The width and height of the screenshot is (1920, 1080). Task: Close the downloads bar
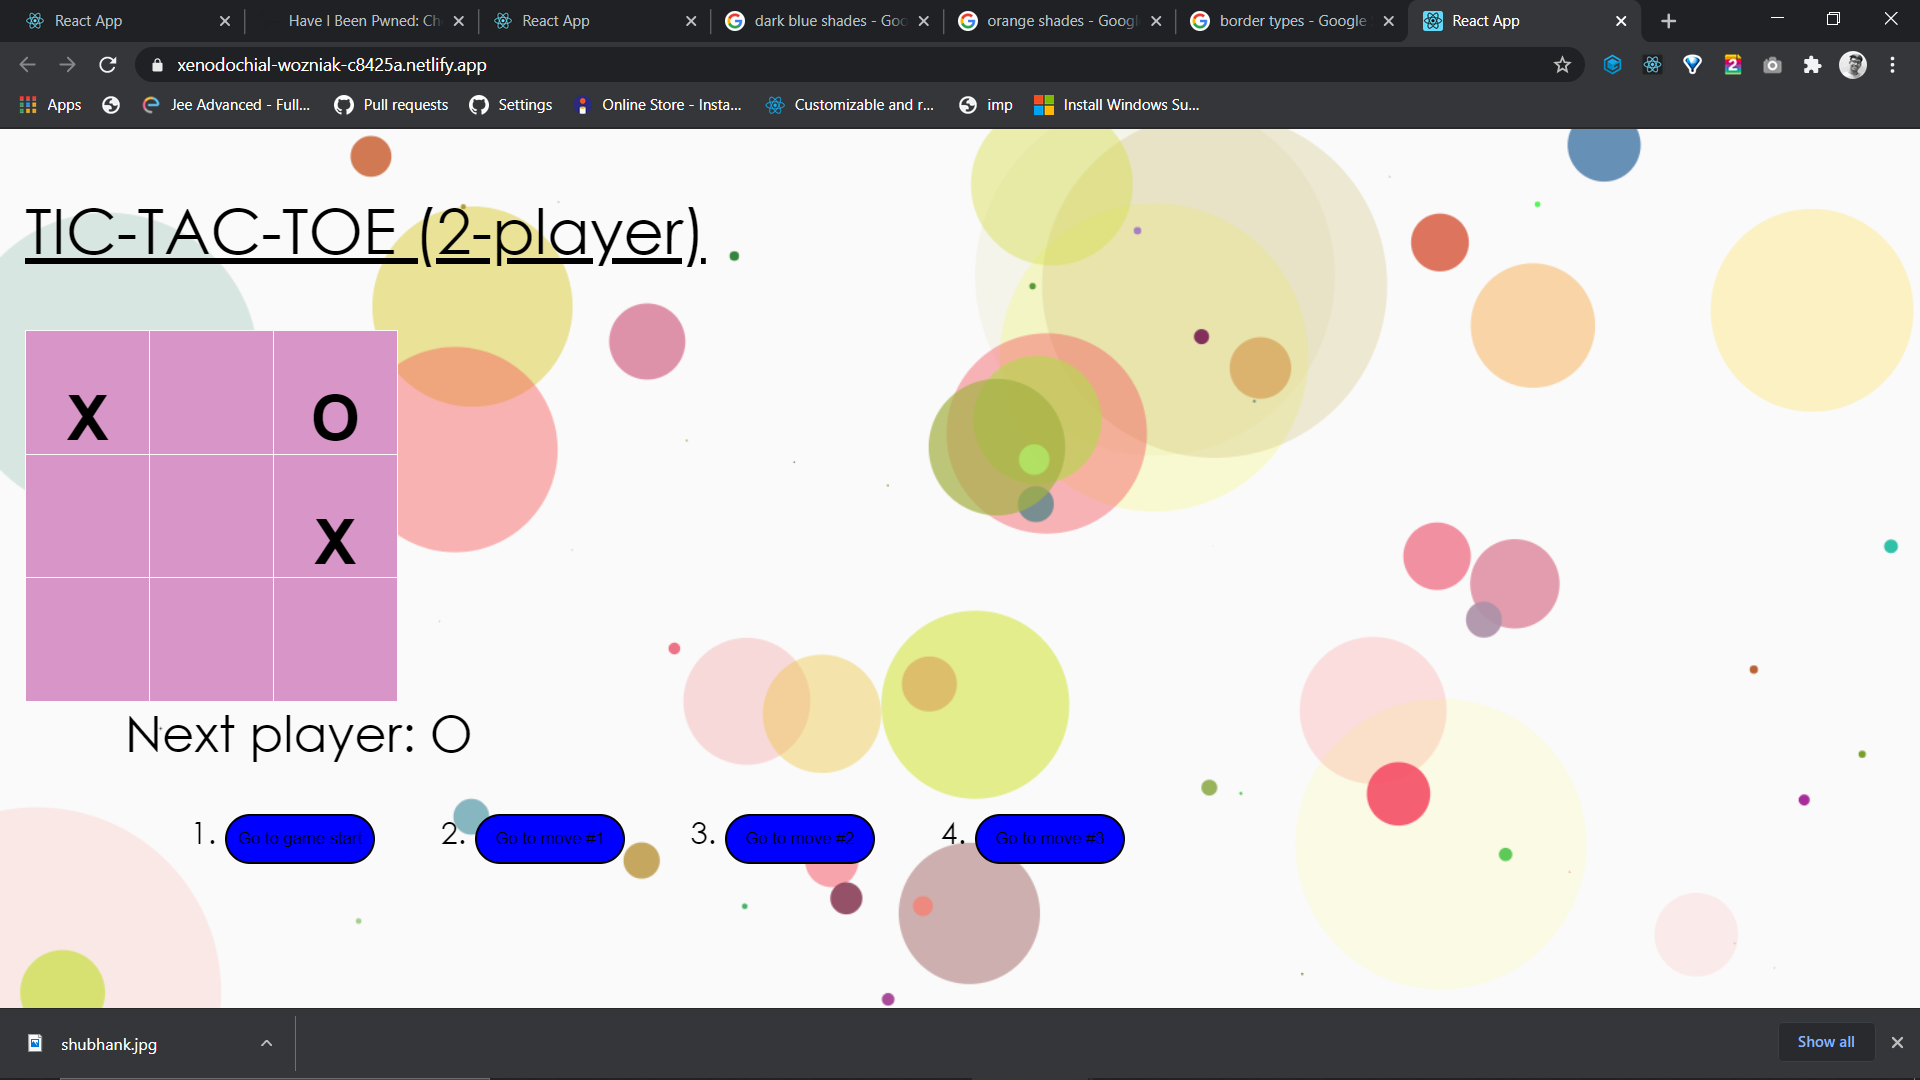click(x=1897, y=1042)
